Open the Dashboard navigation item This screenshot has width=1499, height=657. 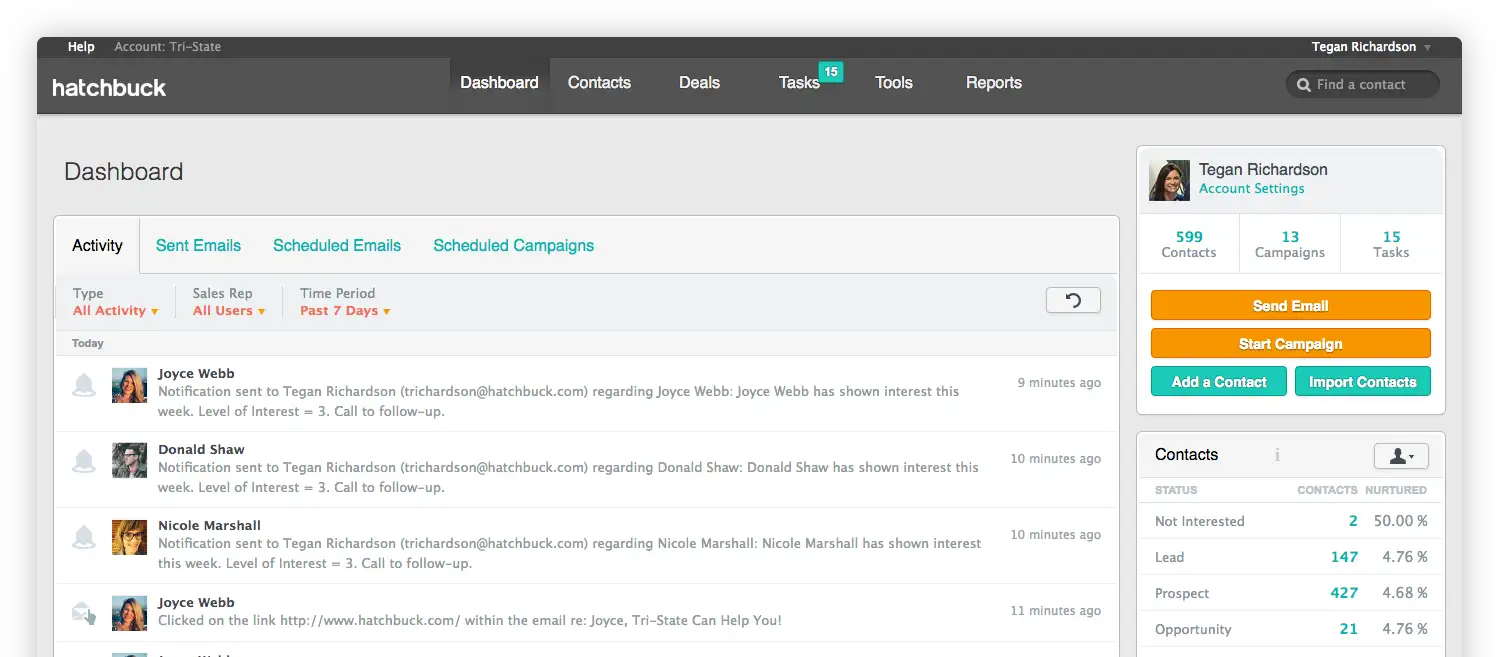(x=499, y=83)
